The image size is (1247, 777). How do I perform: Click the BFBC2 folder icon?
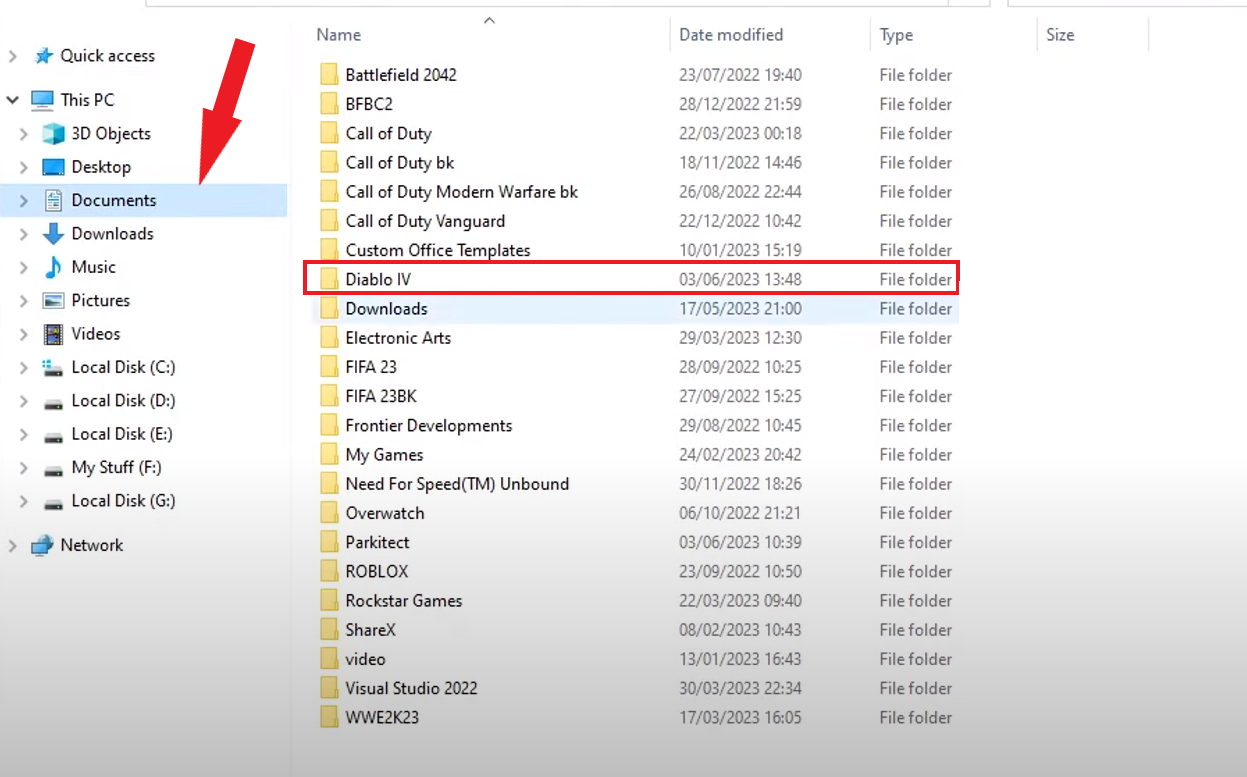point(329,104)
